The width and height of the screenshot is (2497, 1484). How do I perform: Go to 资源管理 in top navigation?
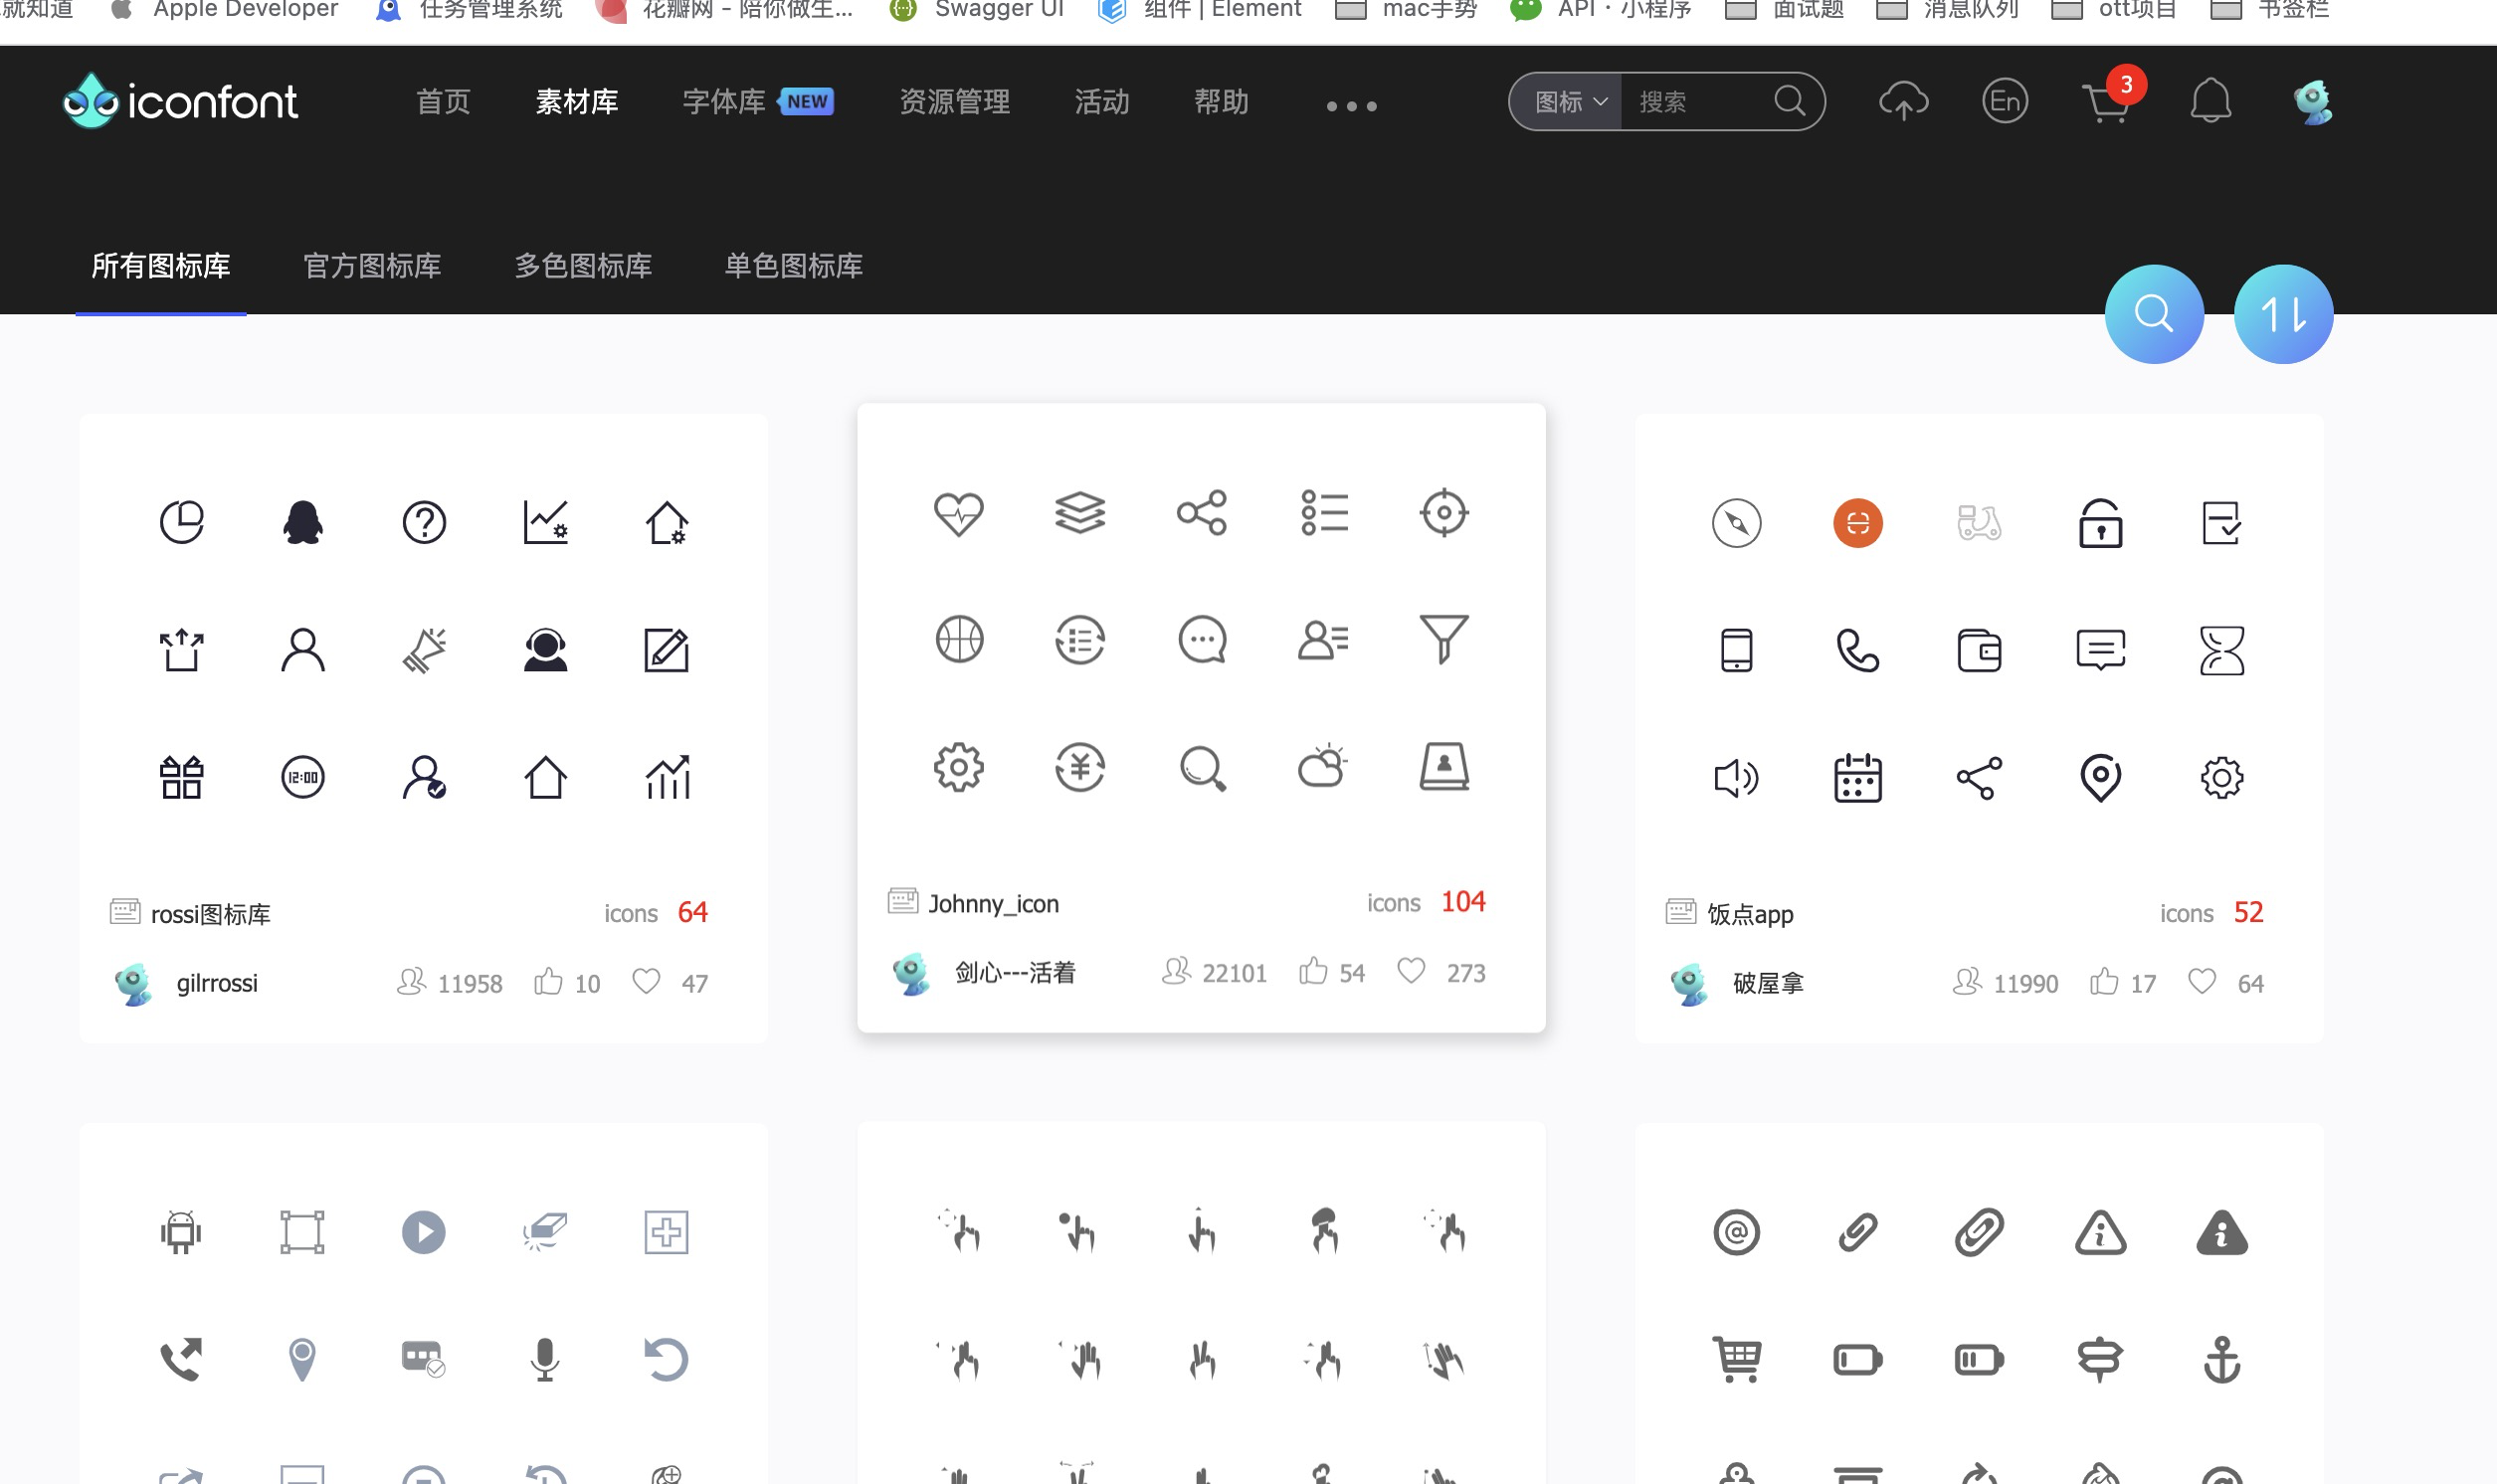point(953,101)
